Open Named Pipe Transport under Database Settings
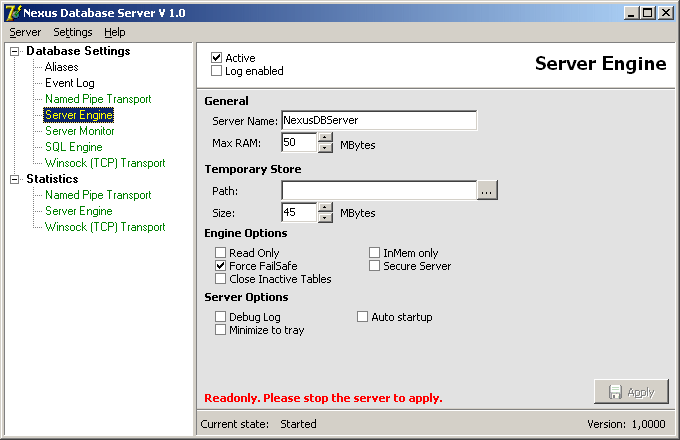 tap(98, 99)
